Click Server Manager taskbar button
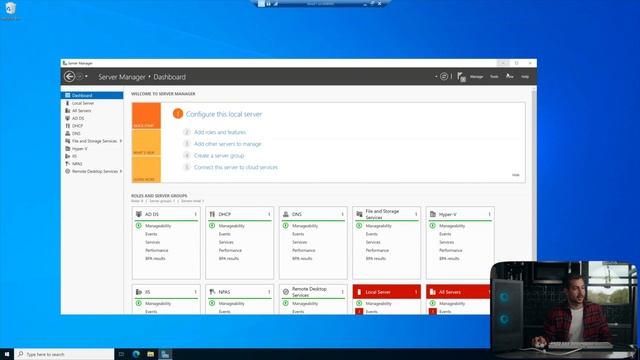 pyautogui.click(x=165, y=354)
